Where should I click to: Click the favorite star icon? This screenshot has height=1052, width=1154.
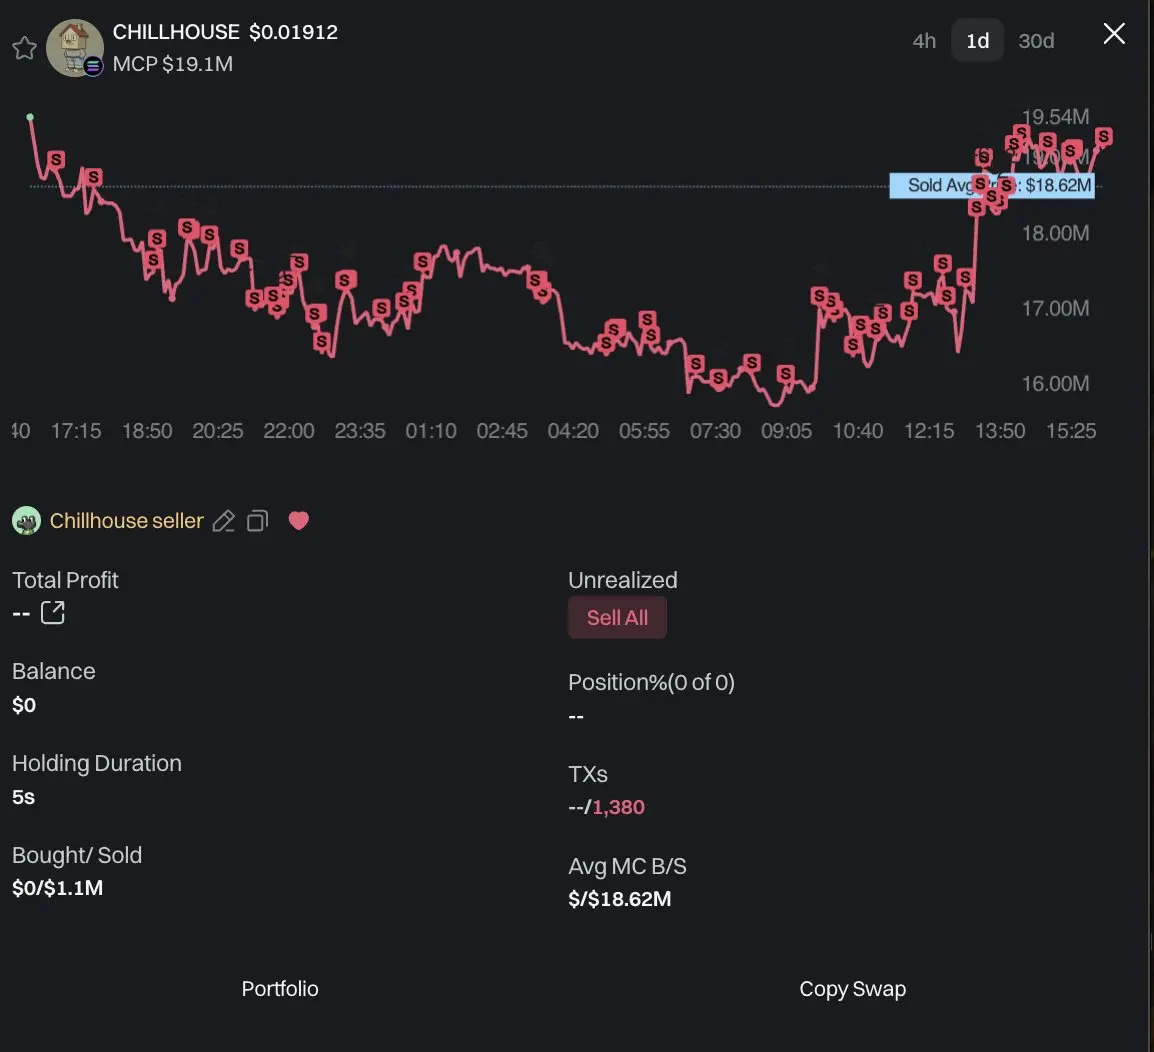coord(25,47)
